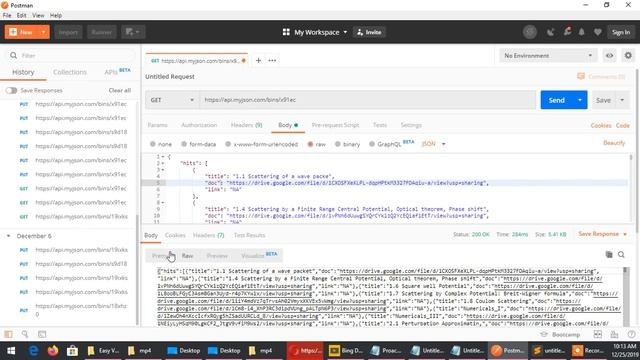Viewport: 640px width, 360px height.
Task: Launch Firefox from taskbar
Action: [x=53, y=351]
